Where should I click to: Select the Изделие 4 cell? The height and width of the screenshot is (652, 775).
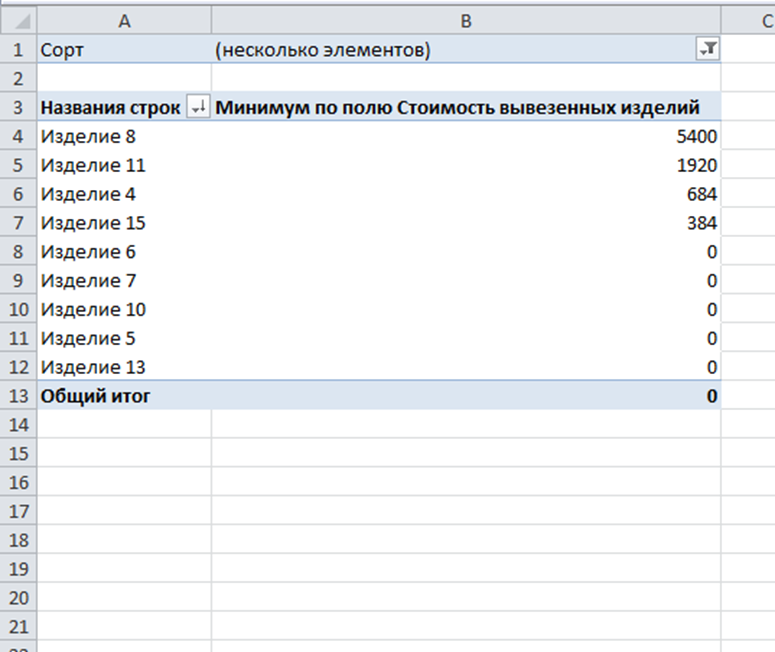pos(125,194)
